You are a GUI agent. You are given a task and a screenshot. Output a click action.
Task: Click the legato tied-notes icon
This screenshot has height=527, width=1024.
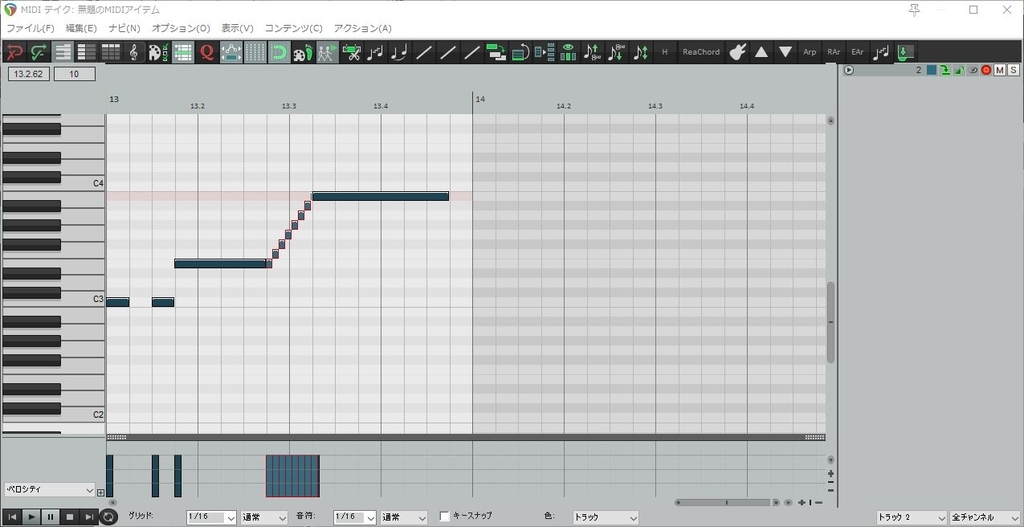pyautogui.click(x=399, y=52)
